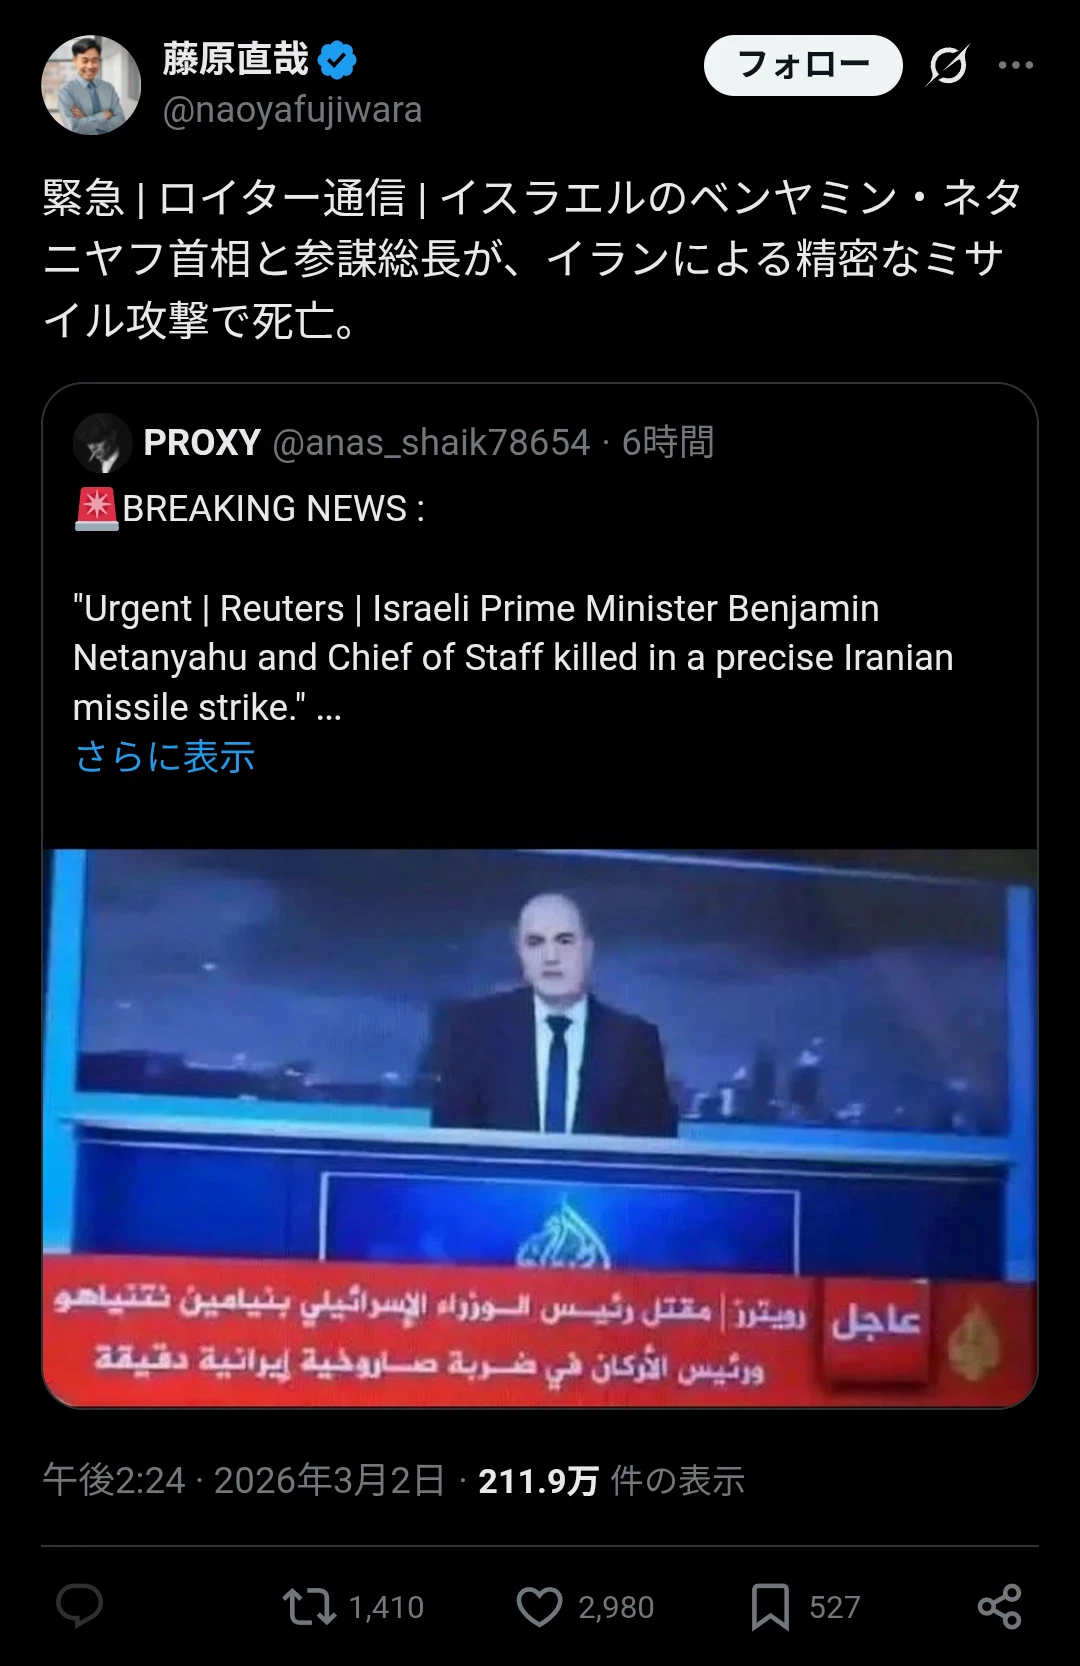Open PROXY quoted account avatar
The width and height of the screenshot is (1080, 1666).
click(103, 443)
